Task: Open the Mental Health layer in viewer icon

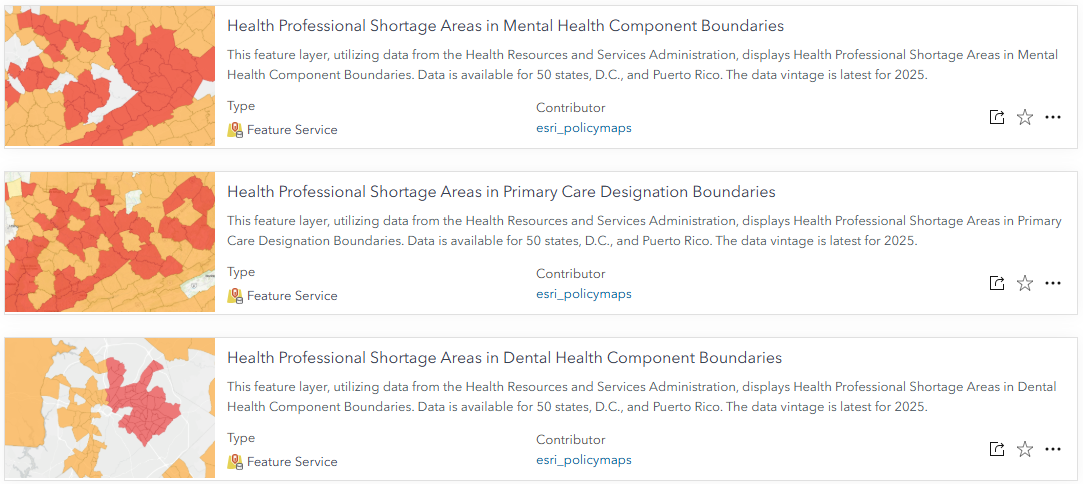Action: [x=996, y=117]
